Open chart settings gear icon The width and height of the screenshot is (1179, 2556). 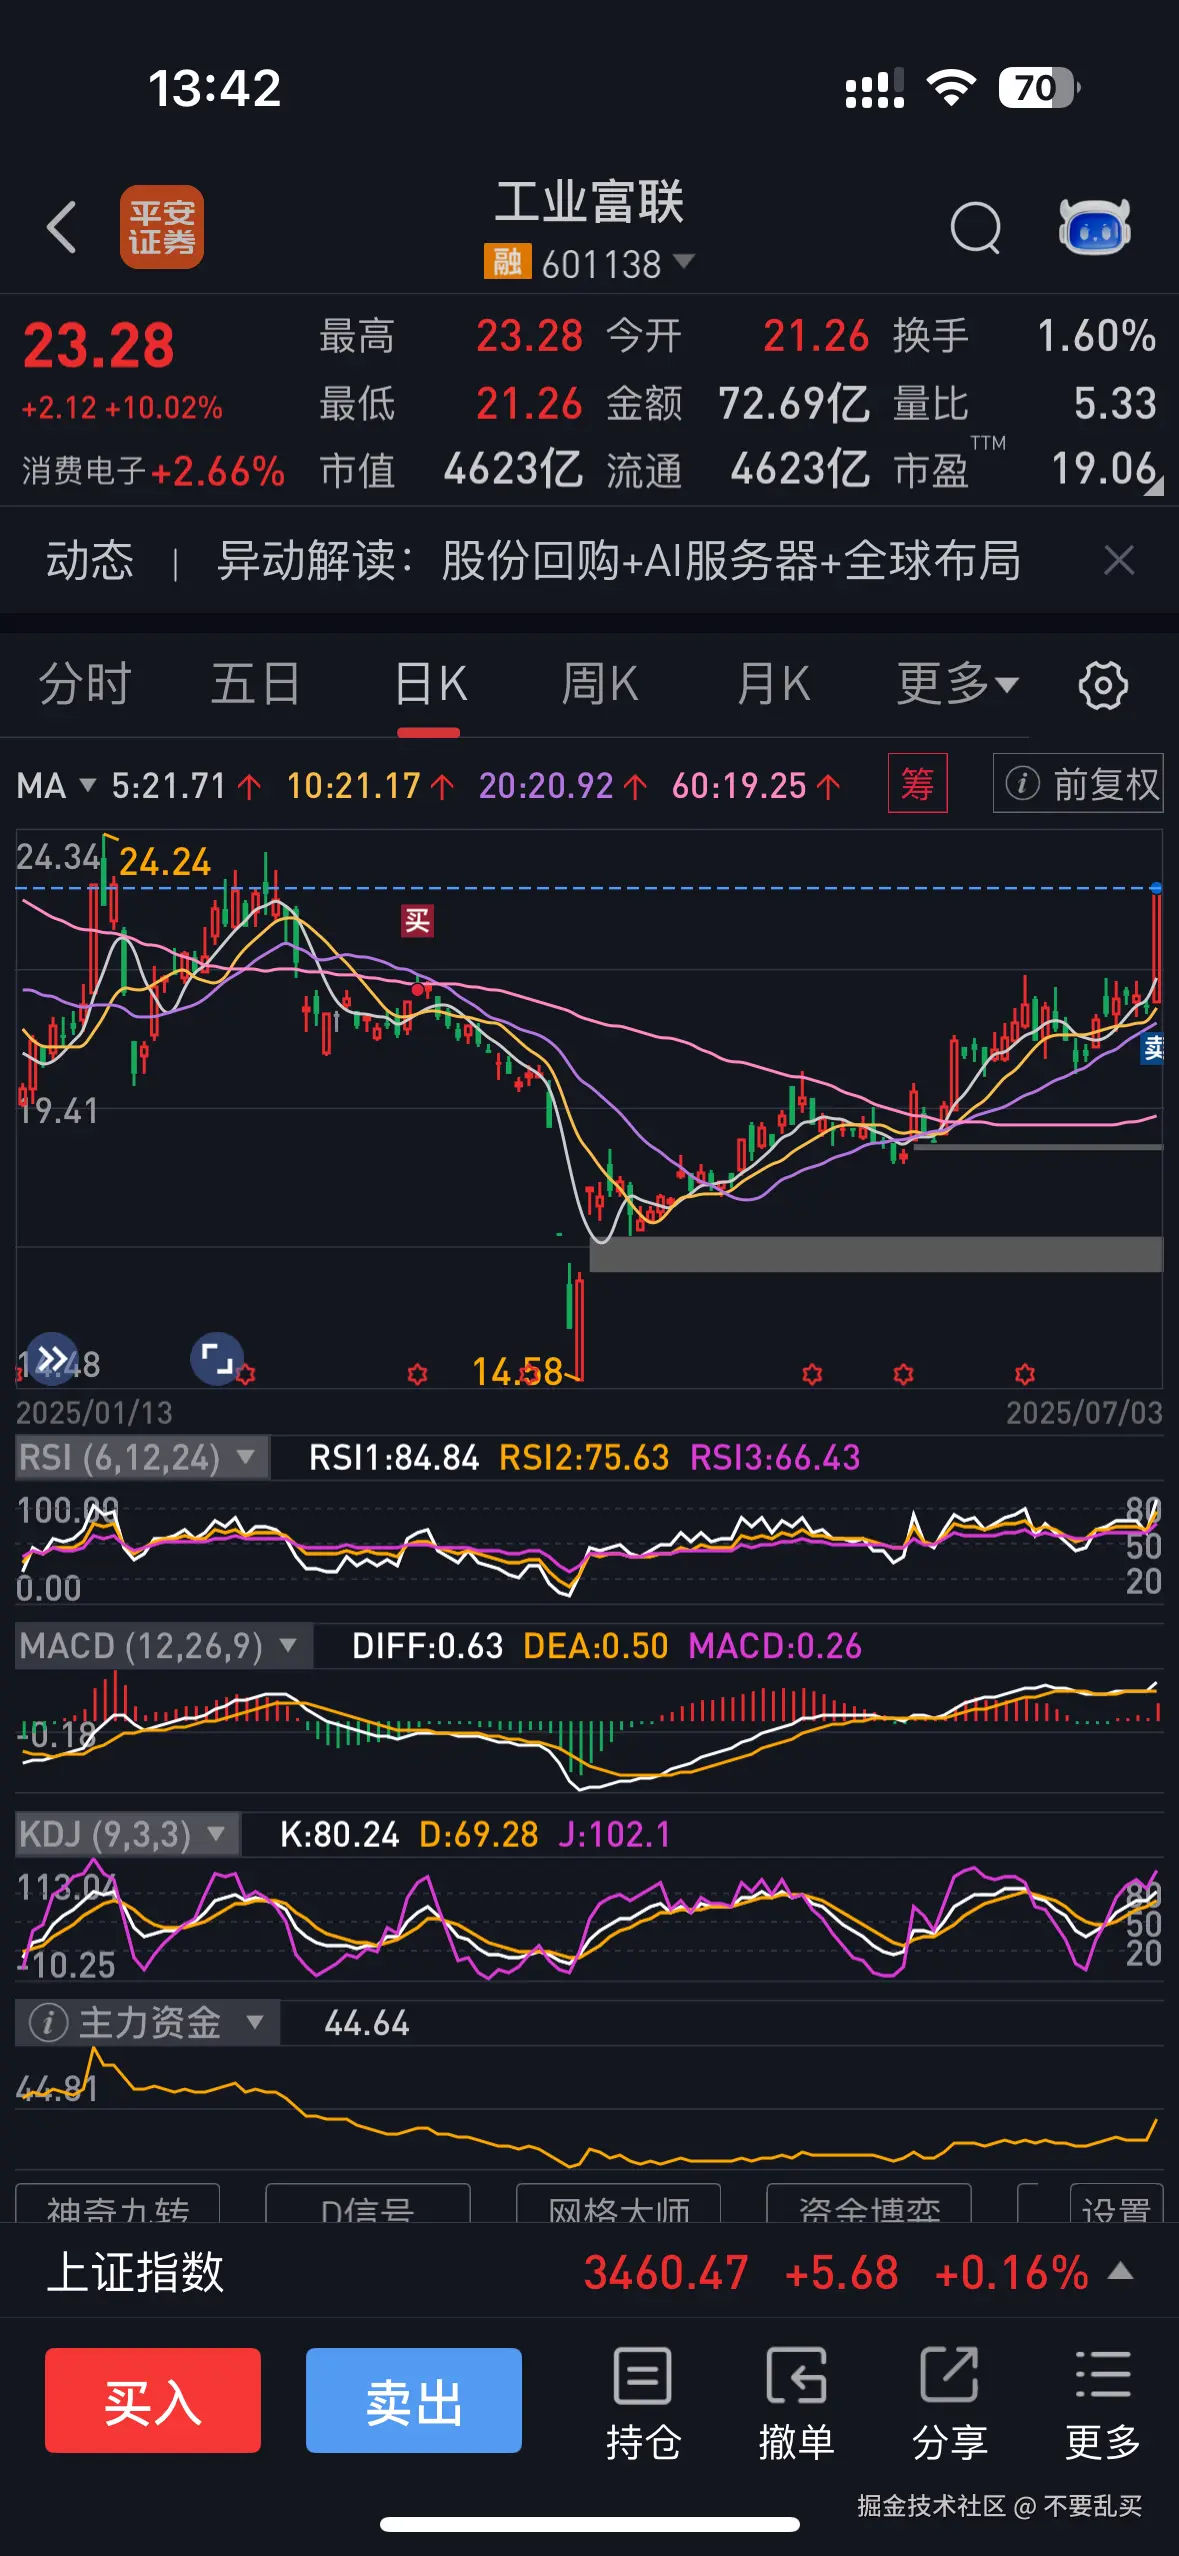click(x=1103, y=686)
